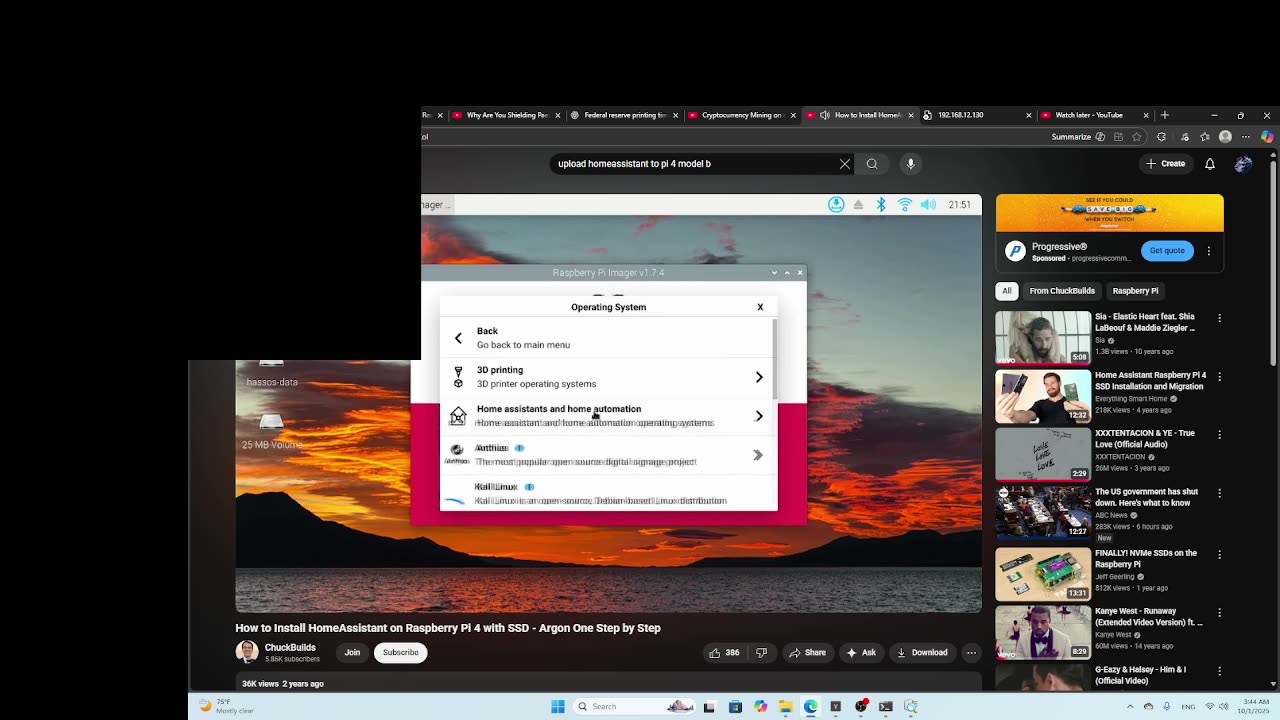Expand the 3D printing category
This screenshot has height=720, width=1280.
[x=608, y=377]
